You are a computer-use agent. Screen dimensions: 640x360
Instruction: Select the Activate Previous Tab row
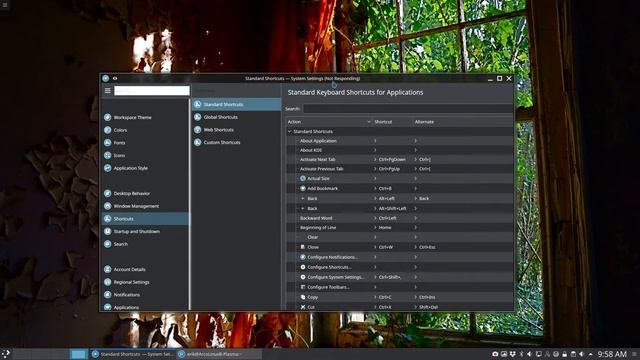pyautogui.click(x=400, y=169)
